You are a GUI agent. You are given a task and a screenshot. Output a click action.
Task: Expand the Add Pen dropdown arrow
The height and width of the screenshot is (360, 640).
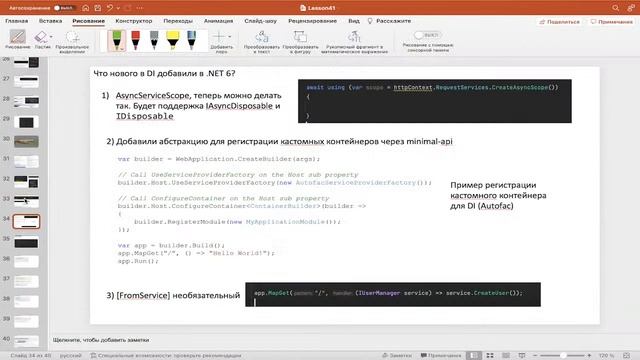click(x=229, y=37)
